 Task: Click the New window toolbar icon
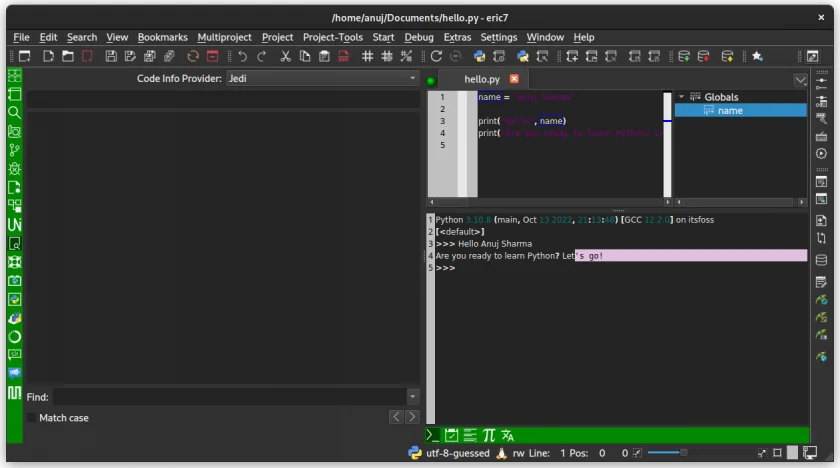(x=25, y=56)
